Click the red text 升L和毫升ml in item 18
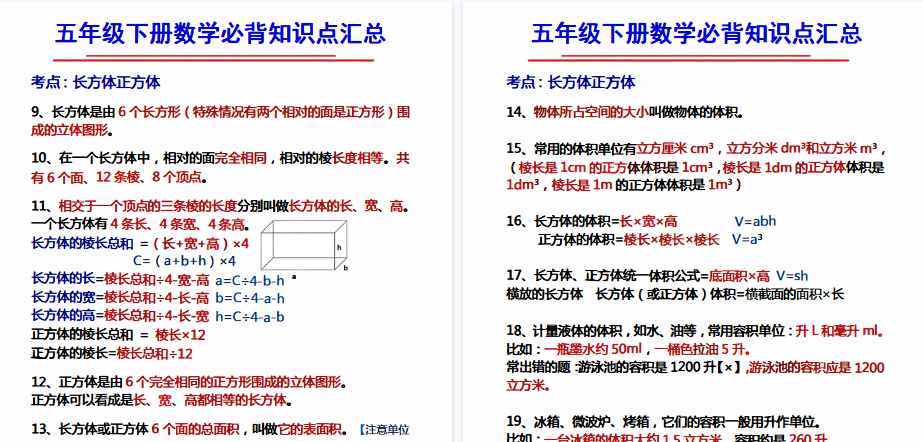This screenshot has height=442, width=923. [838, 331]
